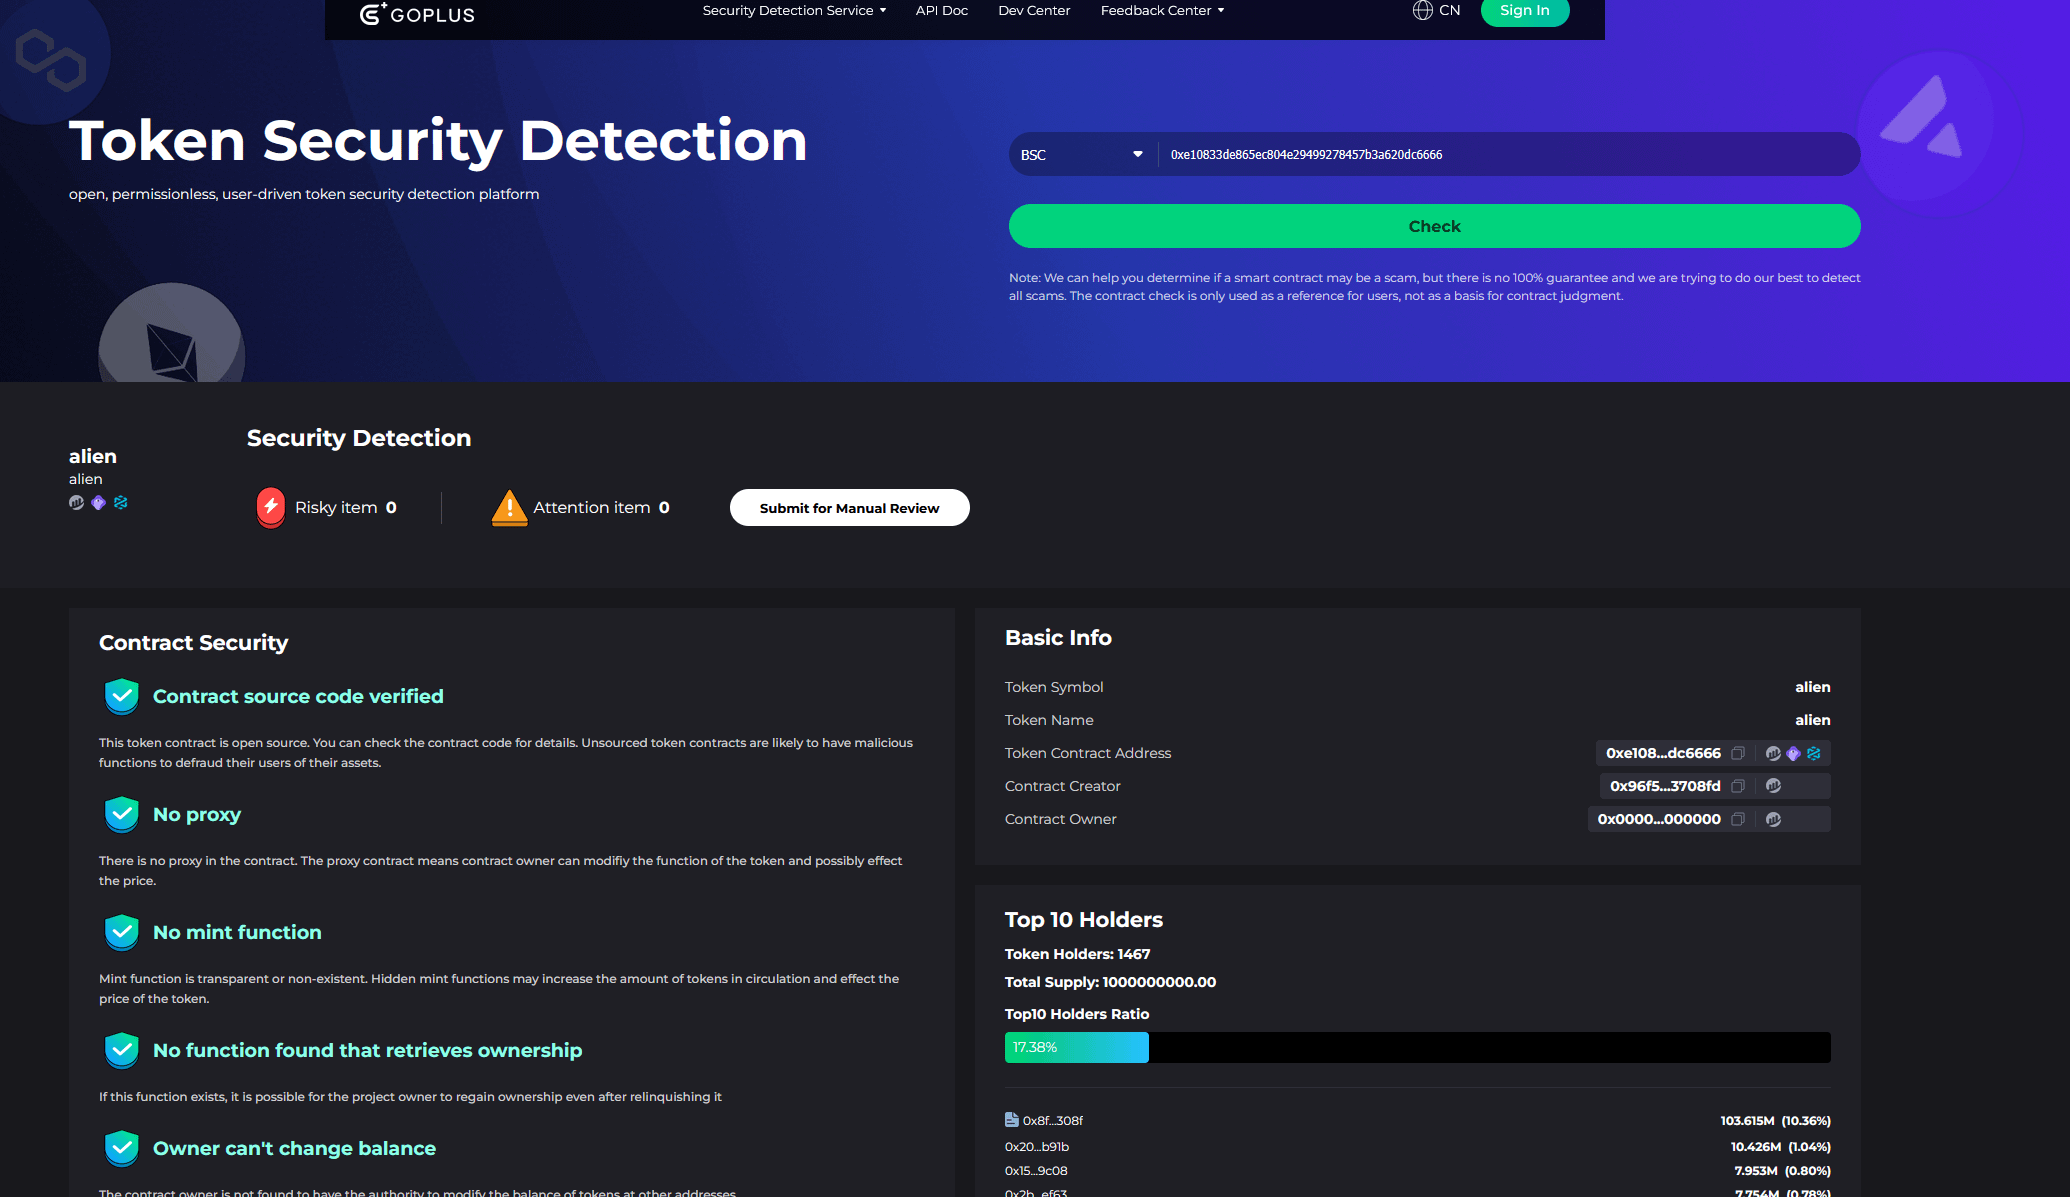Screen dimensions: 2070x1197
Task: Open explorer icon for Contract Owner
Action: tap(1773, 819)
